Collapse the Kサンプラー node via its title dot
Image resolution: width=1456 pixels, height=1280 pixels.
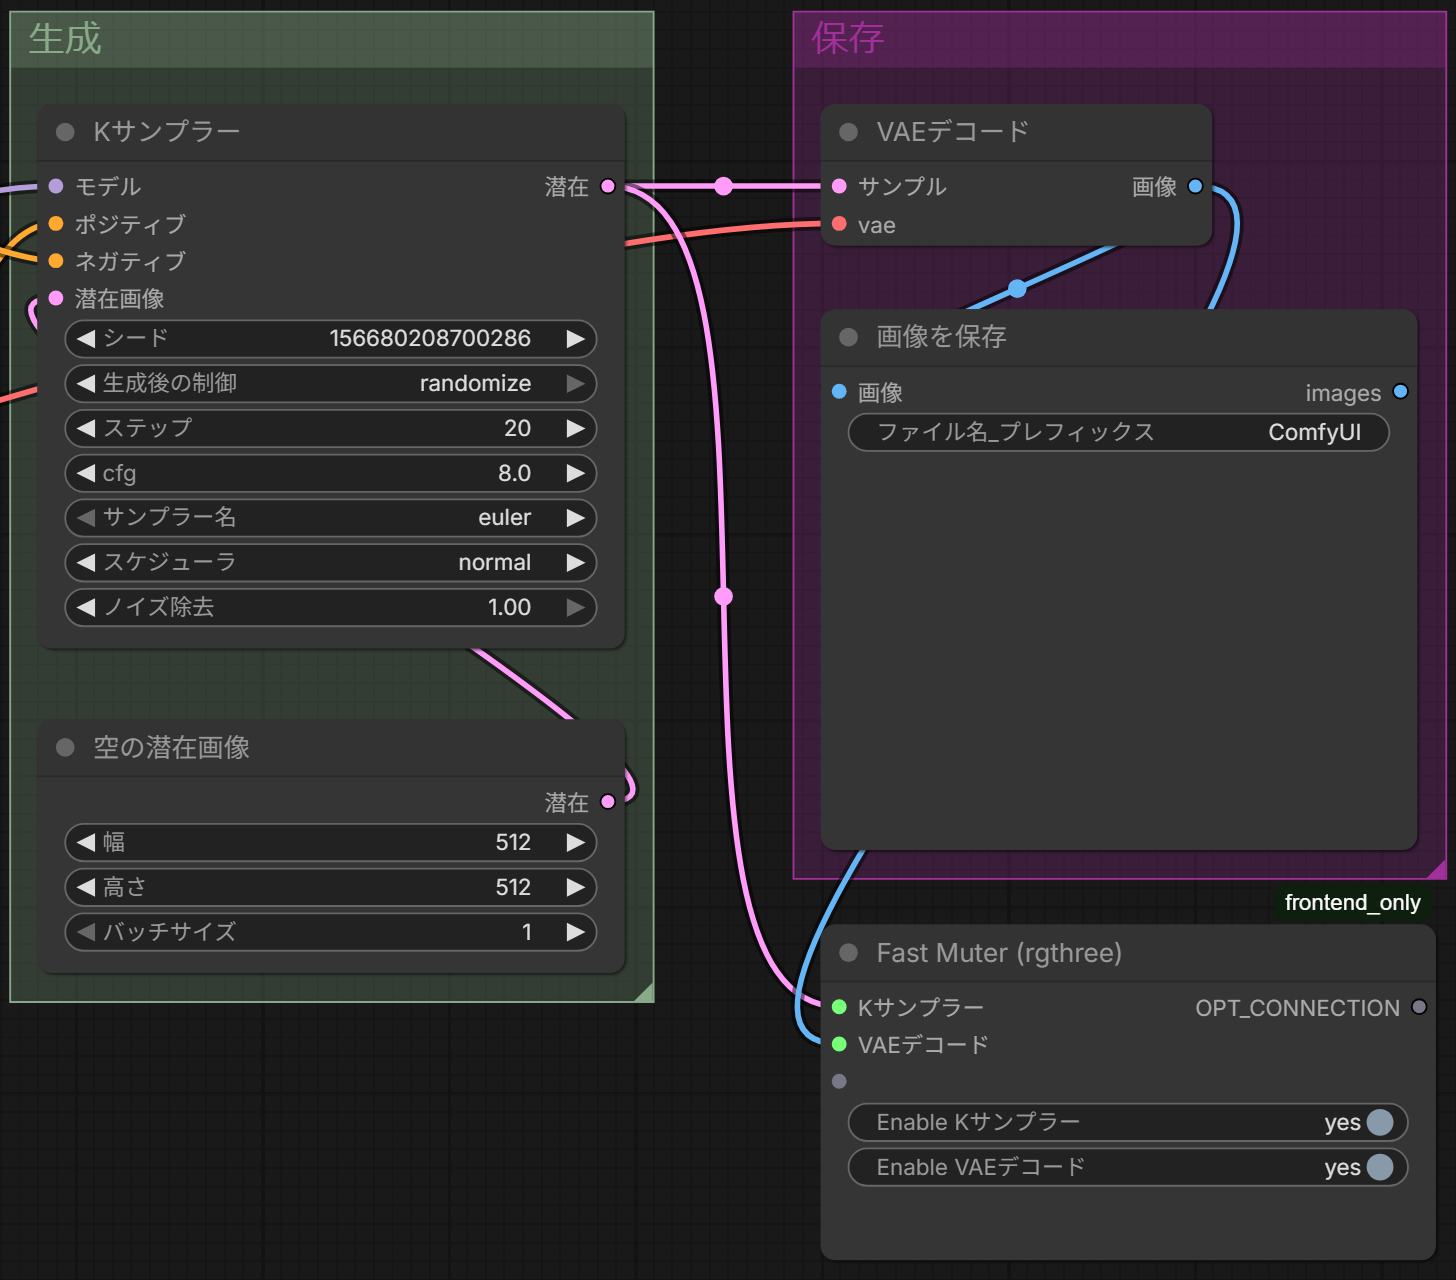tap(66, 132)
